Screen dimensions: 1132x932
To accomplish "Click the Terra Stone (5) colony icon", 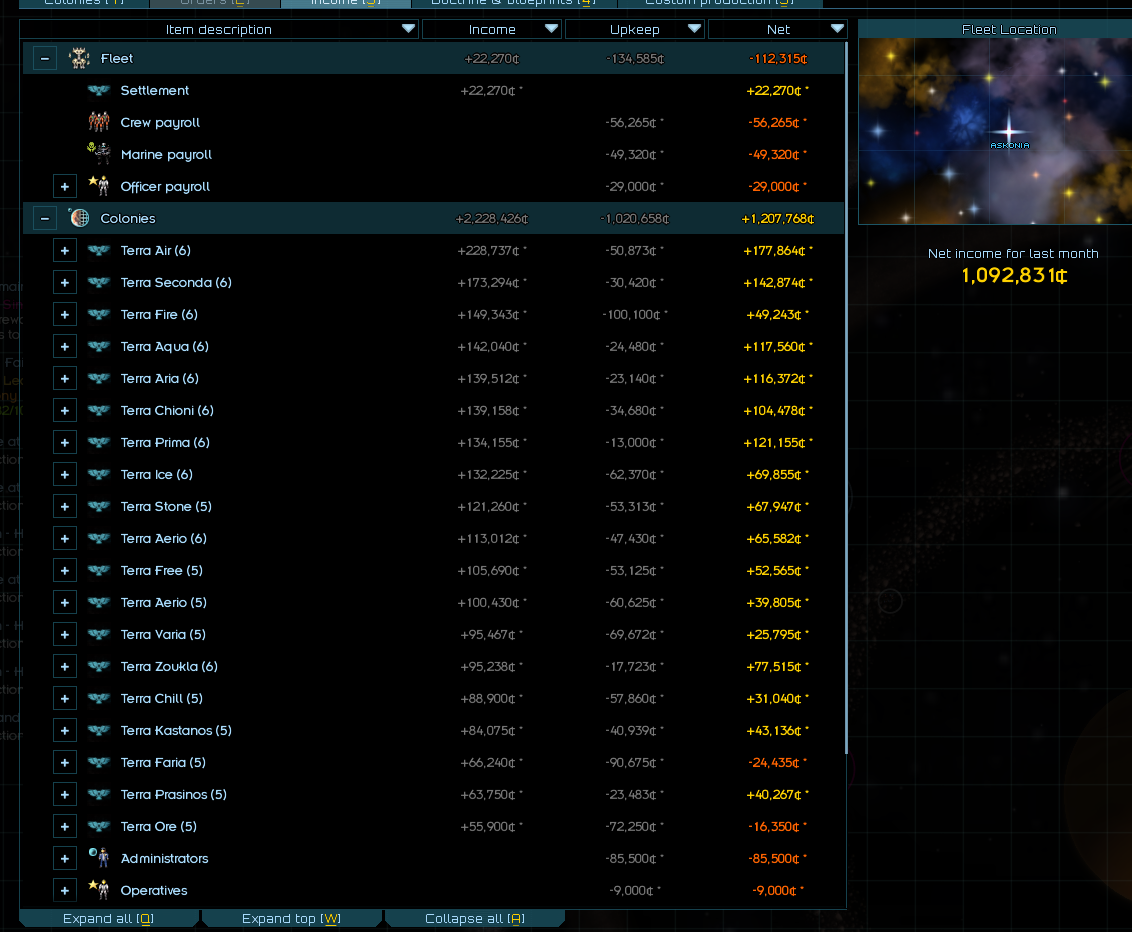I will tap(99, 506).
